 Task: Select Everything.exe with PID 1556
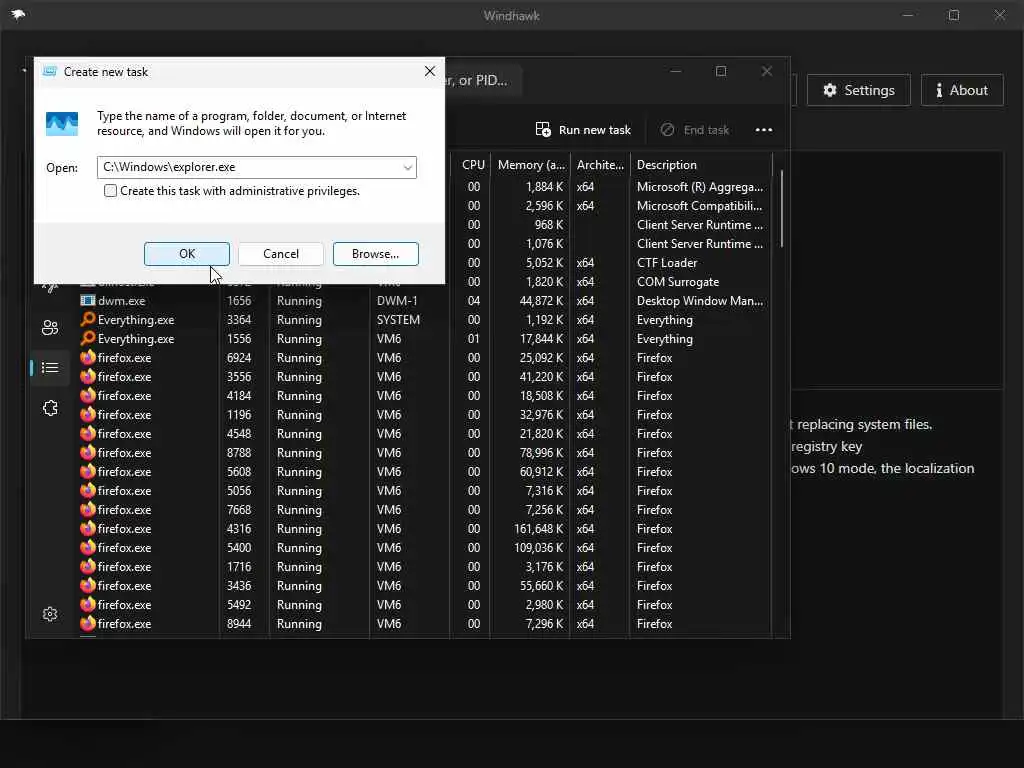click(x=424, y=339)
